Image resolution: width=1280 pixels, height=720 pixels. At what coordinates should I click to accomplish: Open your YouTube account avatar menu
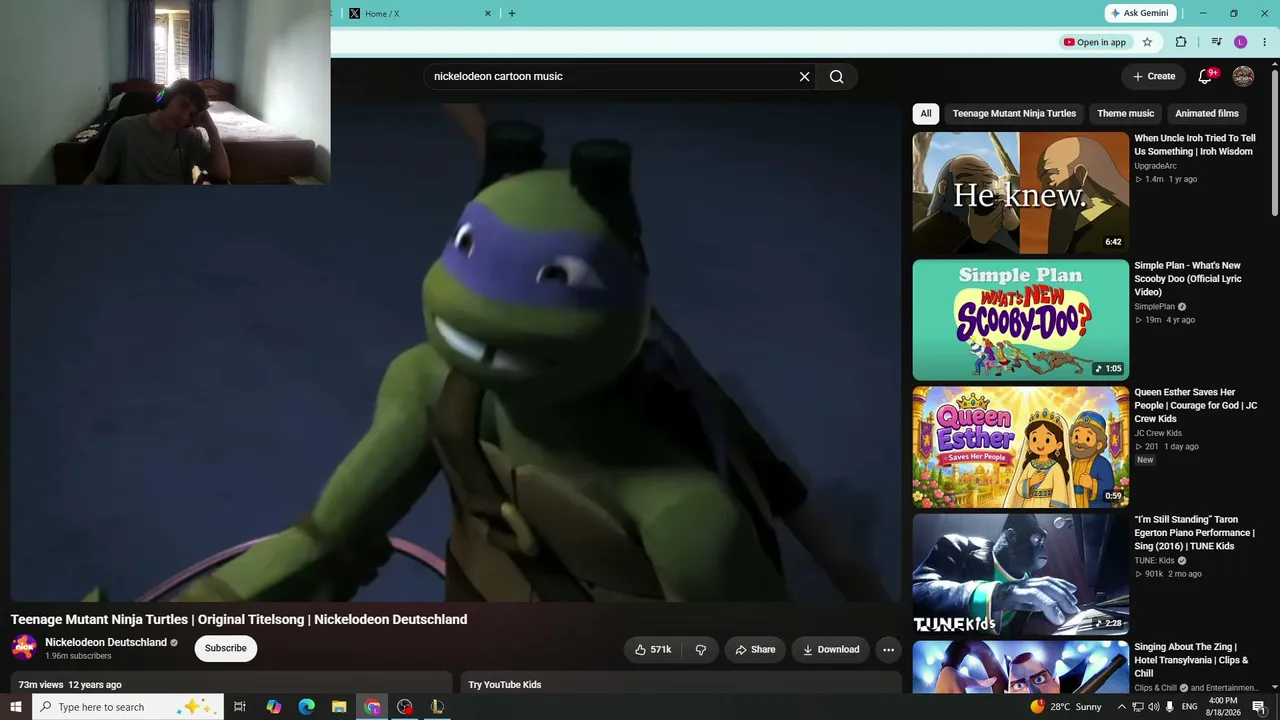point(1243,76)
